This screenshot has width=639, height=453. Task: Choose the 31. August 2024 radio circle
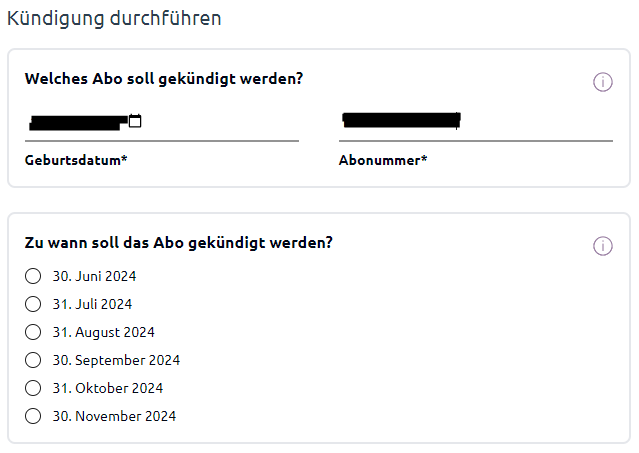33,332
